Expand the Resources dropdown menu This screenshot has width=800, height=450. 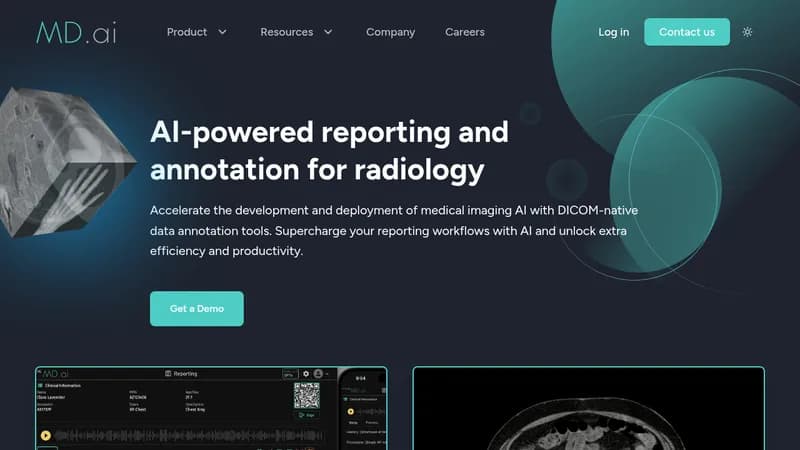[x=296, y=32]
